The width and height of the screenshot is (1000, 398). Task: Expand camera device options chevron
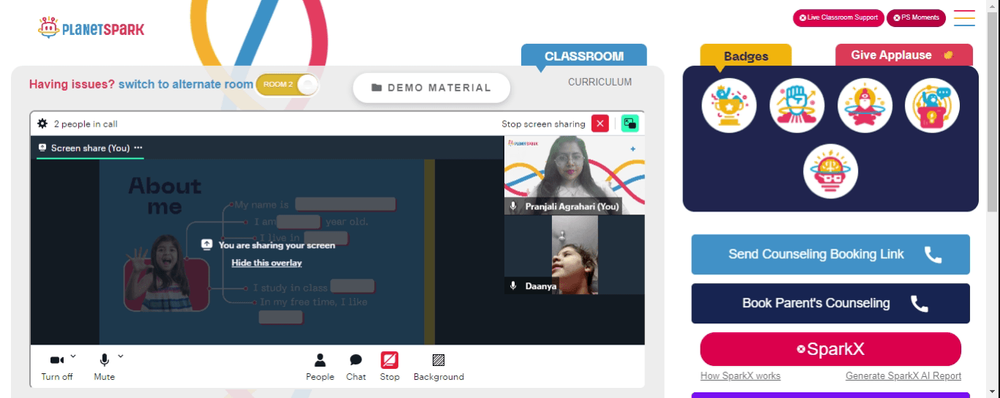[x=73, y=356]
